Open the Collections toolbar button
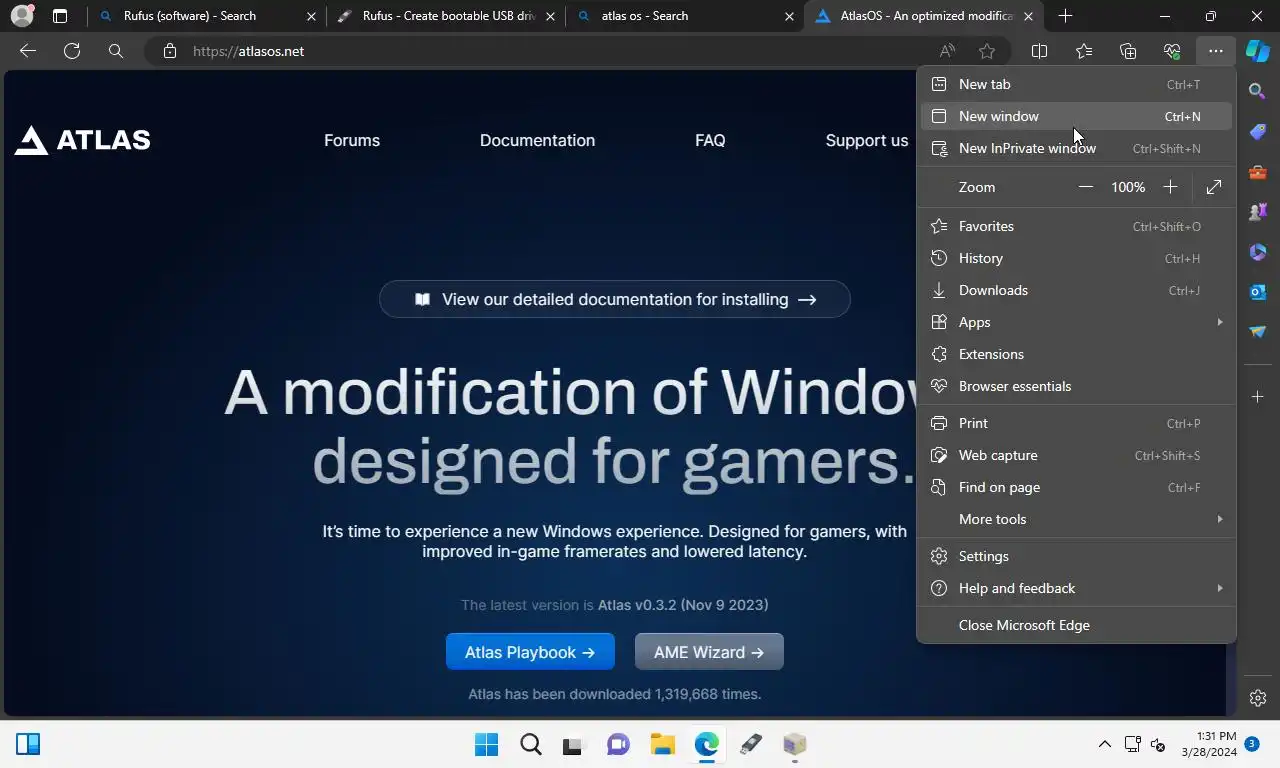This screenshot has width=1280, height=768. [1128, 51]
